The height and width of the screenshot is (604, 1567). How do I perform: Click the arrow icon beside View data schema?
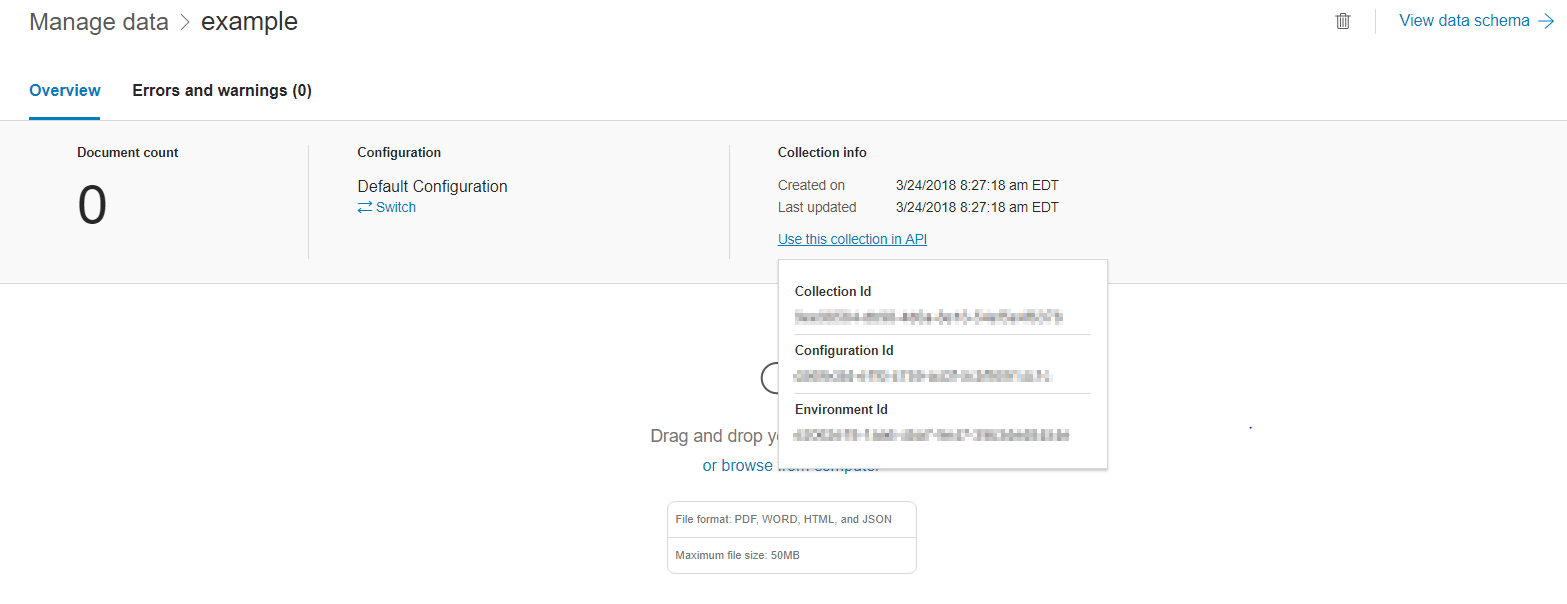(x=1546, y=21)
